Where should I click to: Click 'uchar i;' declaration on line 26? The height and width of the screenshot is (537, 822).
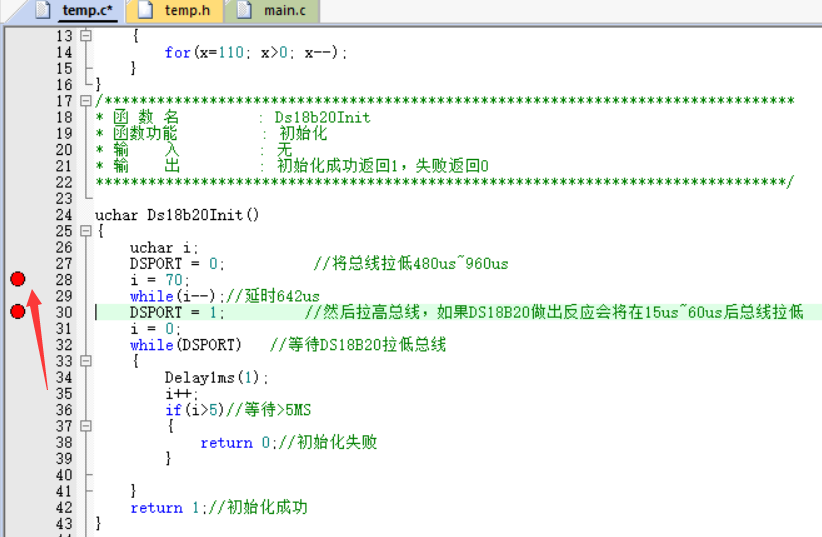click(164, 248)
